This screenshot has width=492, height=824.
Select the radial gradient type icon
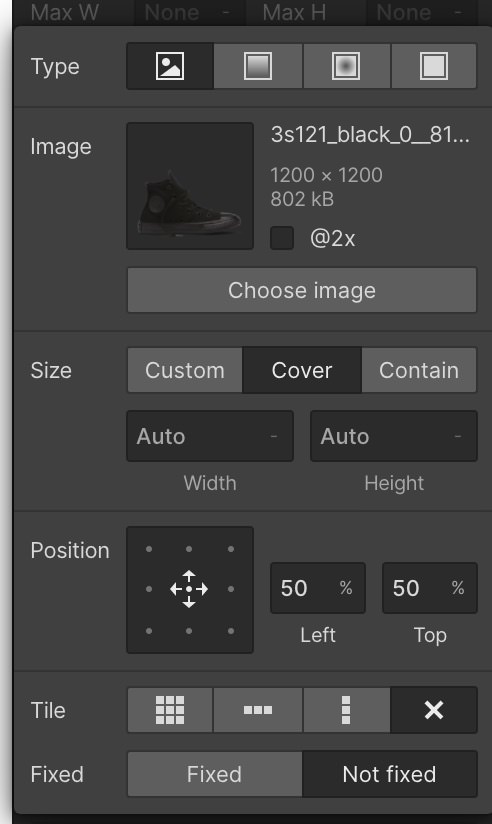[x=346, y=66]
